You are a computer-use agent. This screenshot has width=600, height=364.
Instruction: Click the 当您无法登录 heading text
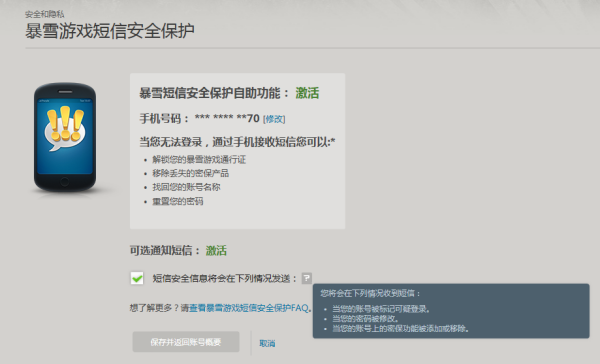tap(237, 142)
